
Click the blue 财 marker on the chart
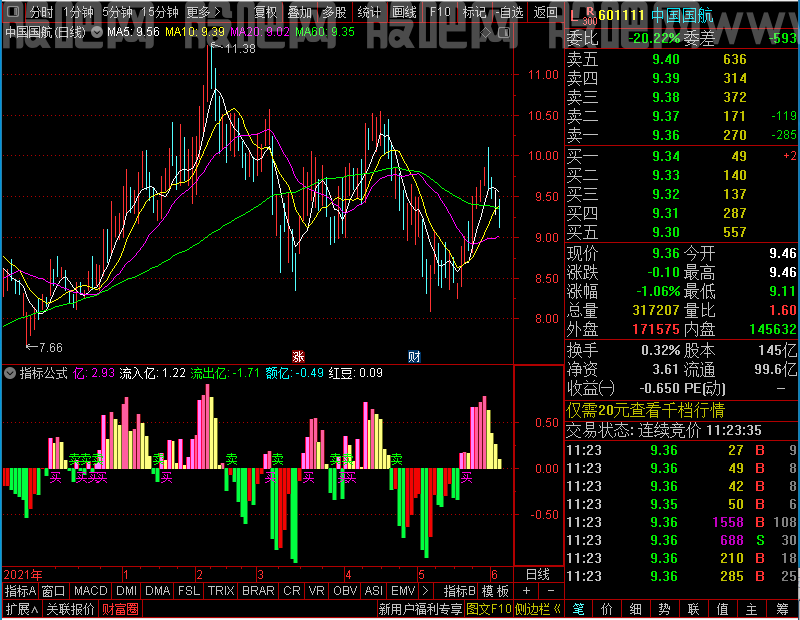click(x=414, y=357)
